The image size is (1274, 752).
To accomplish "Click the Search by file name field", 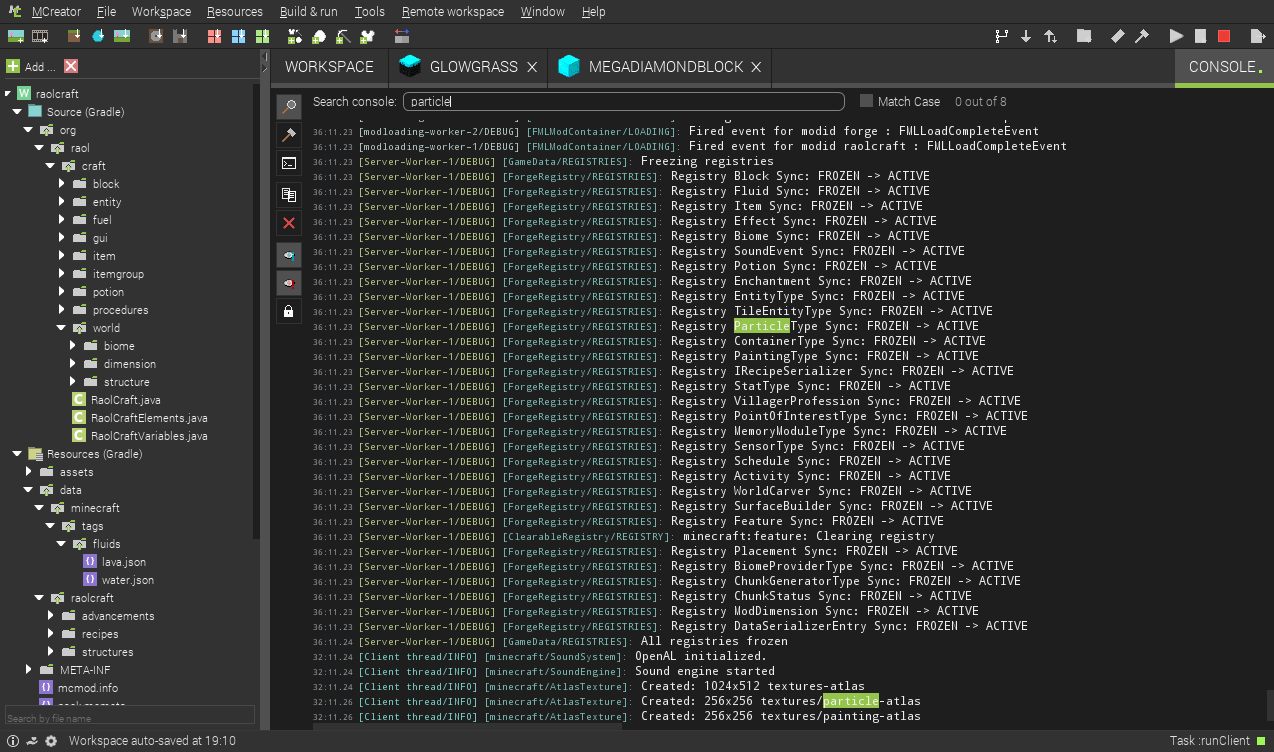I will click(x=130, y=717).
